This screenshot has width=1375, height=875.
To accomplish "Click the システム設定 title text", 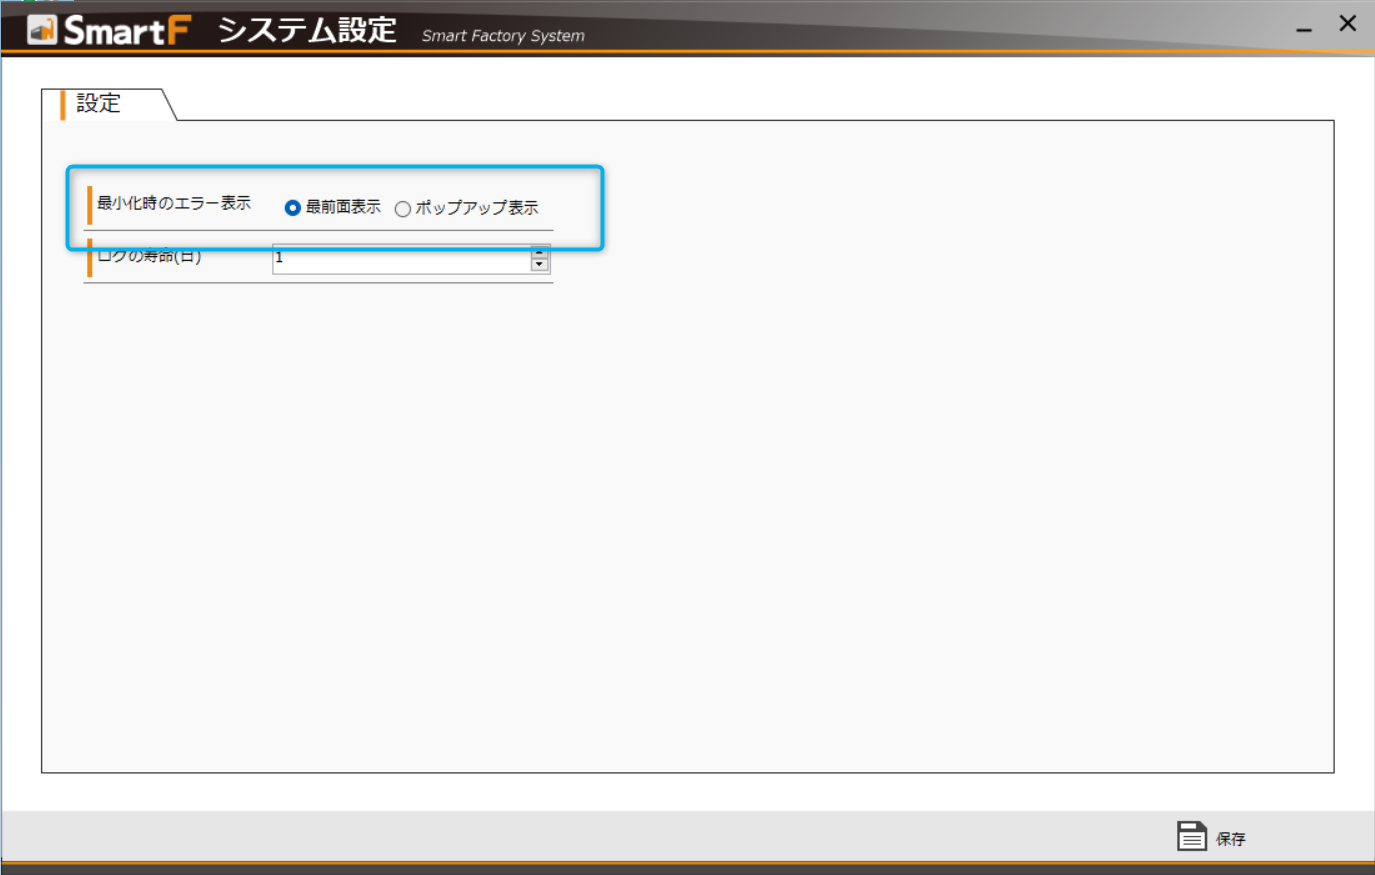I will tap(307, 30).
